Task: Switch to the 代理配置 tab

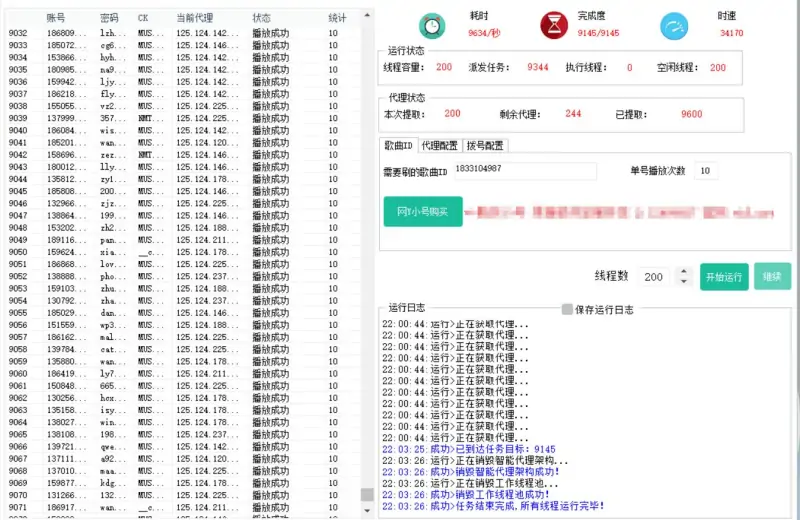Action: pyautogui.click(x=439, y=146)
